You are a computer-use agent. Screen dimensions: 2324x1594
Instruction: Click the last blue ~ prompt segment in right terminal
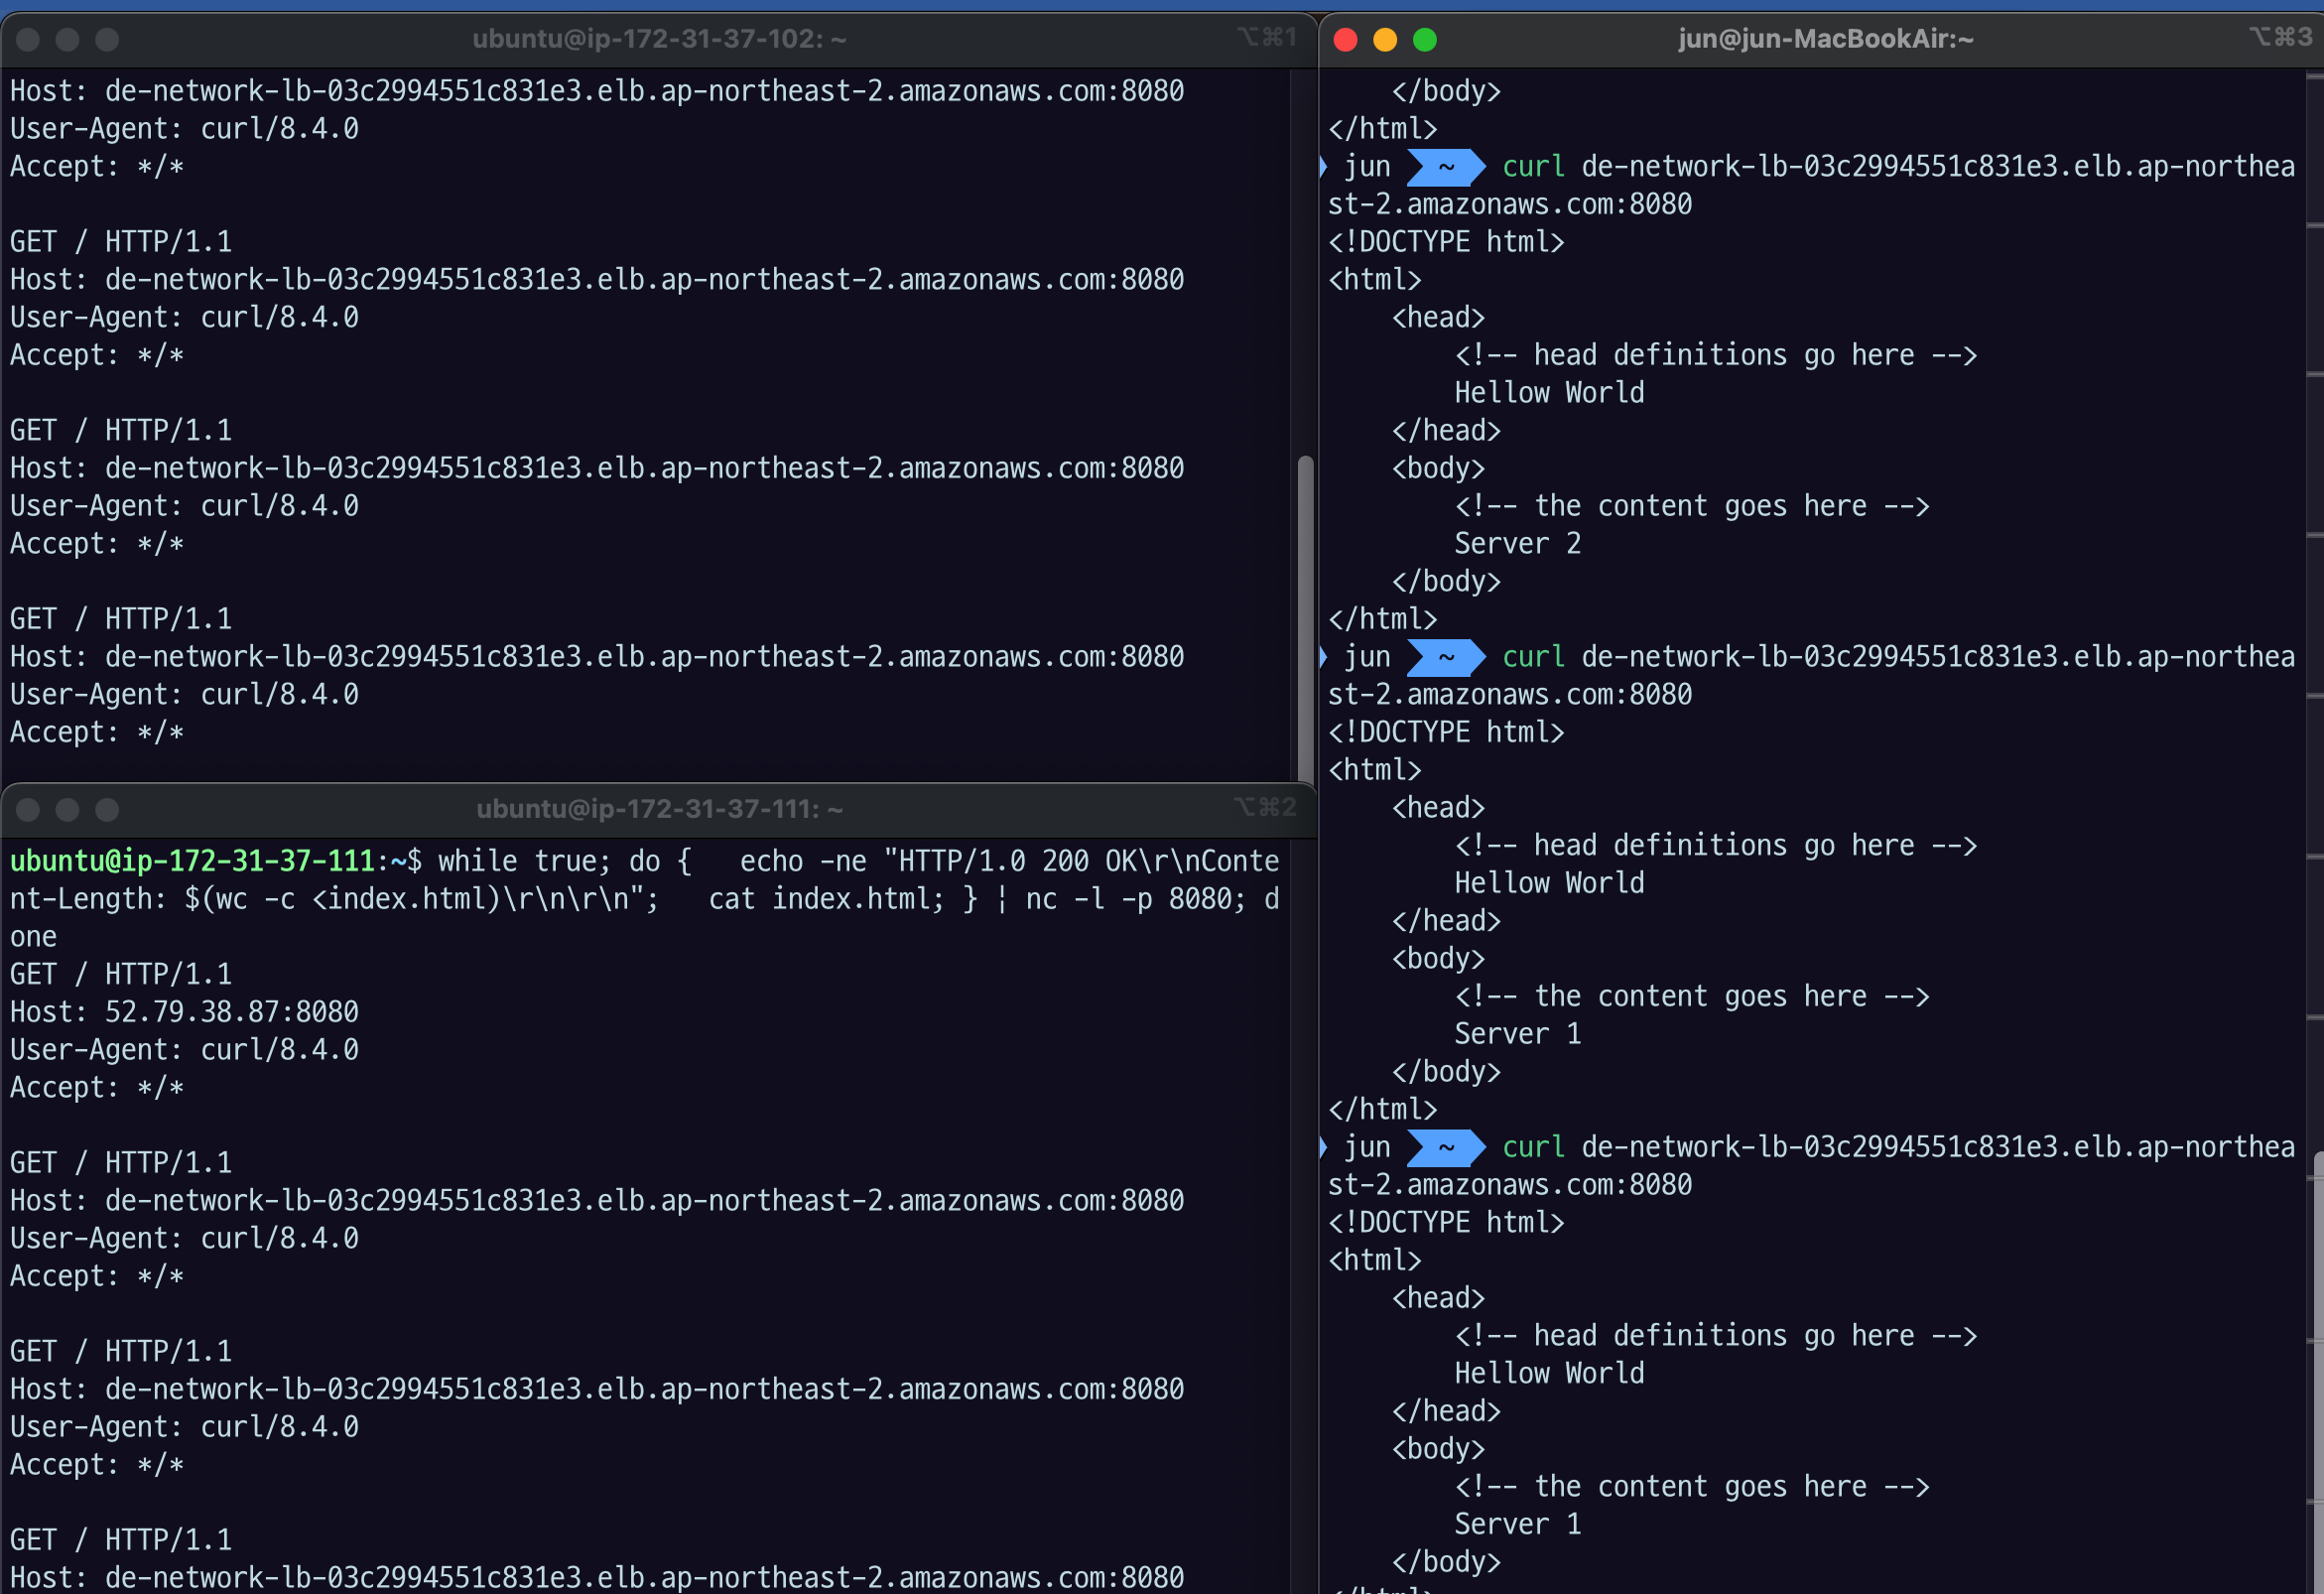[1445, 1147]
